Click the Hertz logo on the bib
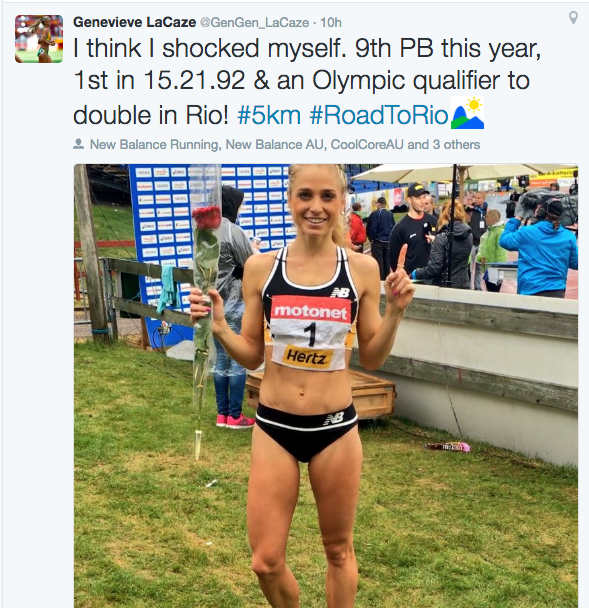 coord(307,357)
